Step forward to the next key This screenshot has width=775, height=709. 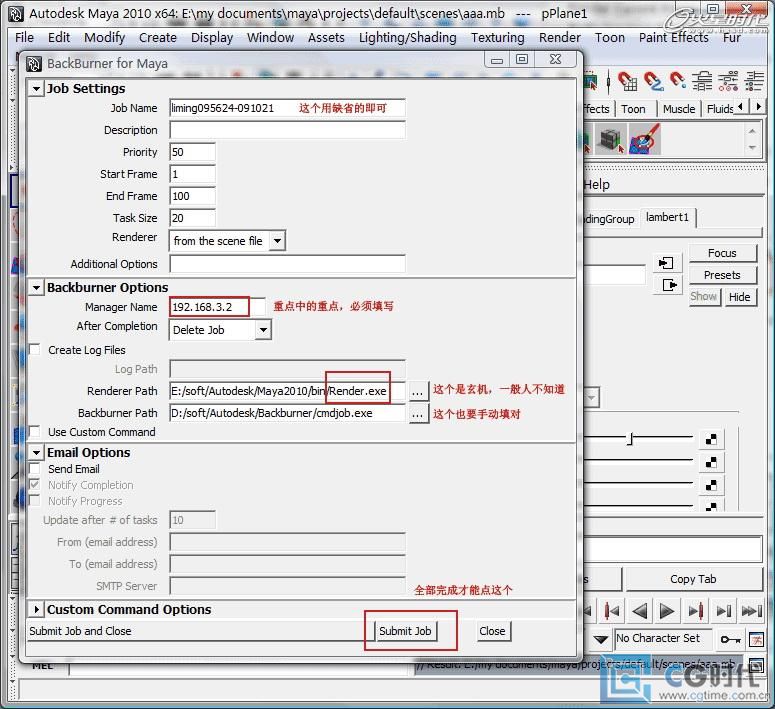[695, 611]
